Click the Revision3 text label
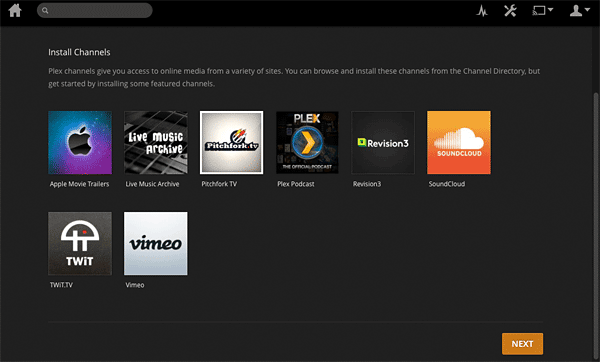The width and height of the screenshot is (600, 362). [x=367, y=184]
